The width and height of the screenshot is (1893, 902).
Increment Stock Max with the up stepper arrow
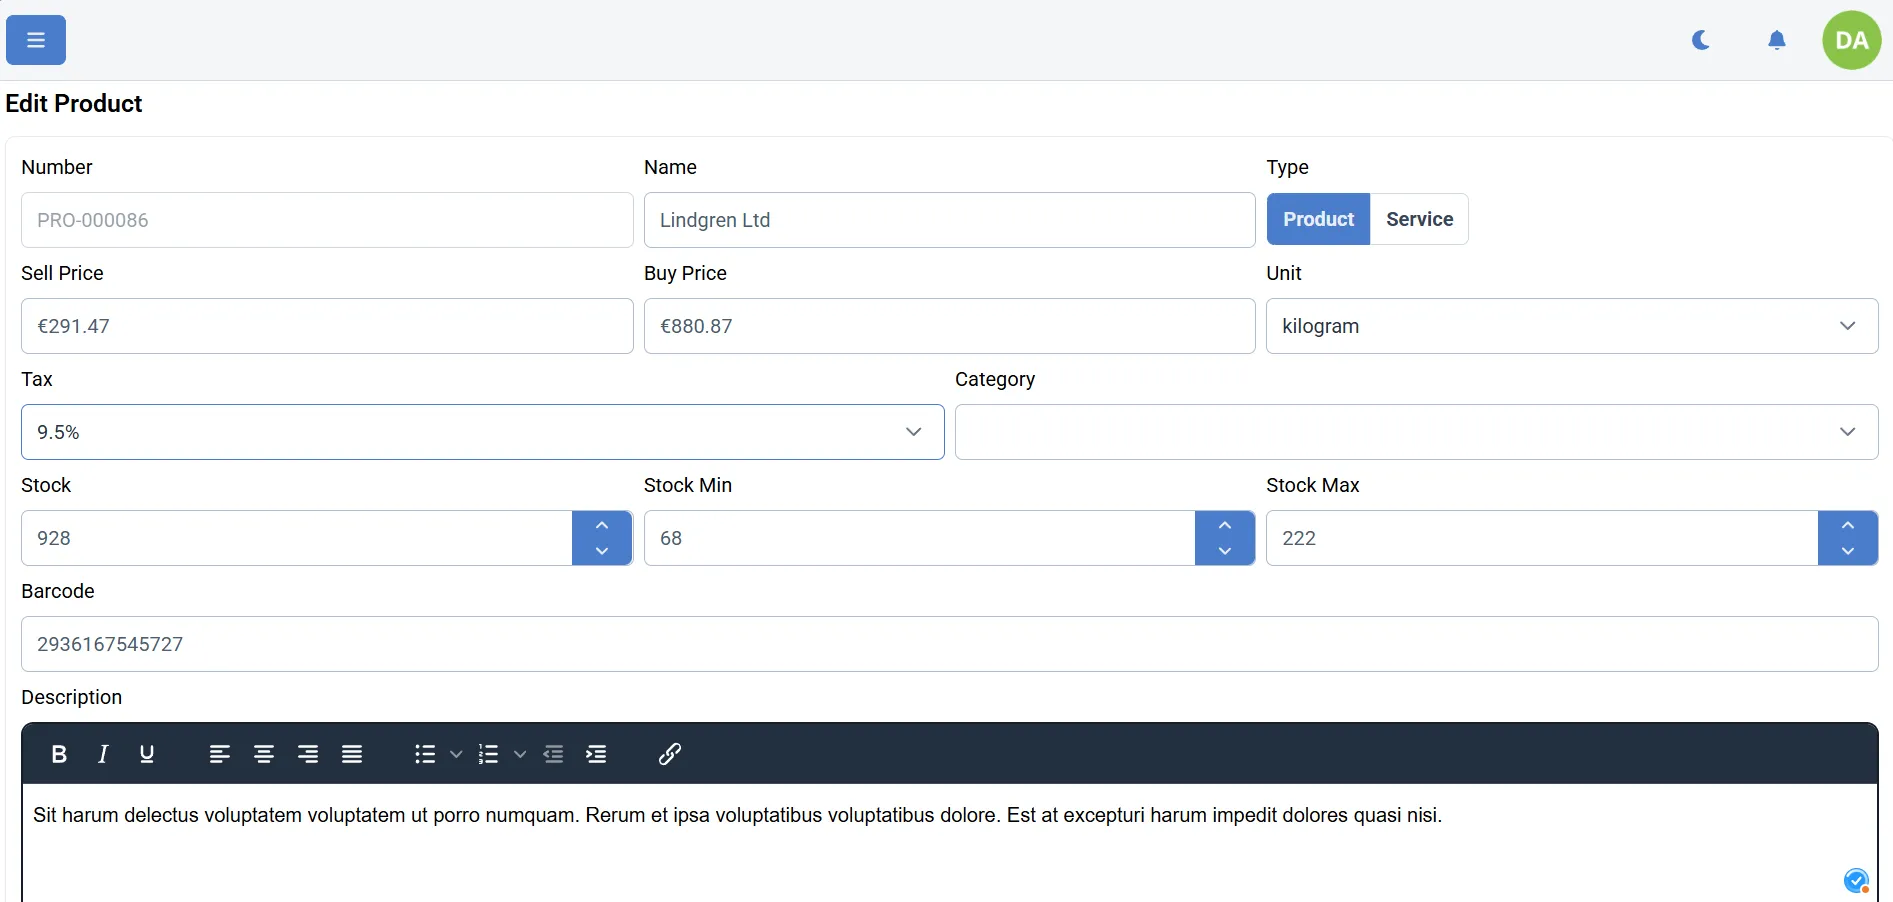click(x=1847, y=524)
